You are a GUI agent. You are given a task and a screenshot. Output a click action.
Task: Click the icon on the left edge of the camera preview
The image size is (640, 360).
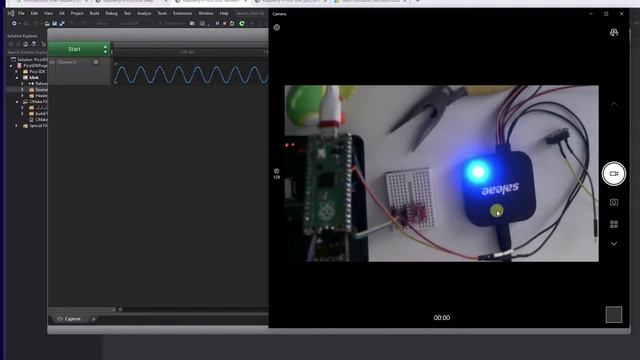pos(277,173)
